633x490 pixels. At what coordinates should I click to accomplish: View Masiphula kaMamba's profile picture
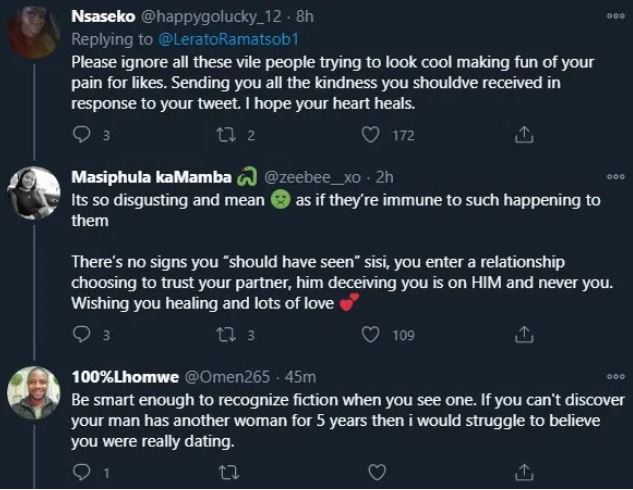click(35, 190)
